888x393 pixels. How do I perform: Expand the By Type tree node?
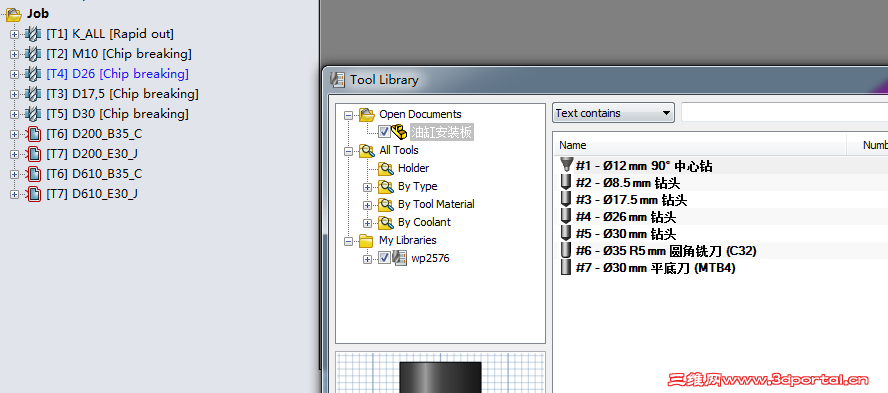pyautogui.click(x=367, y=187)
